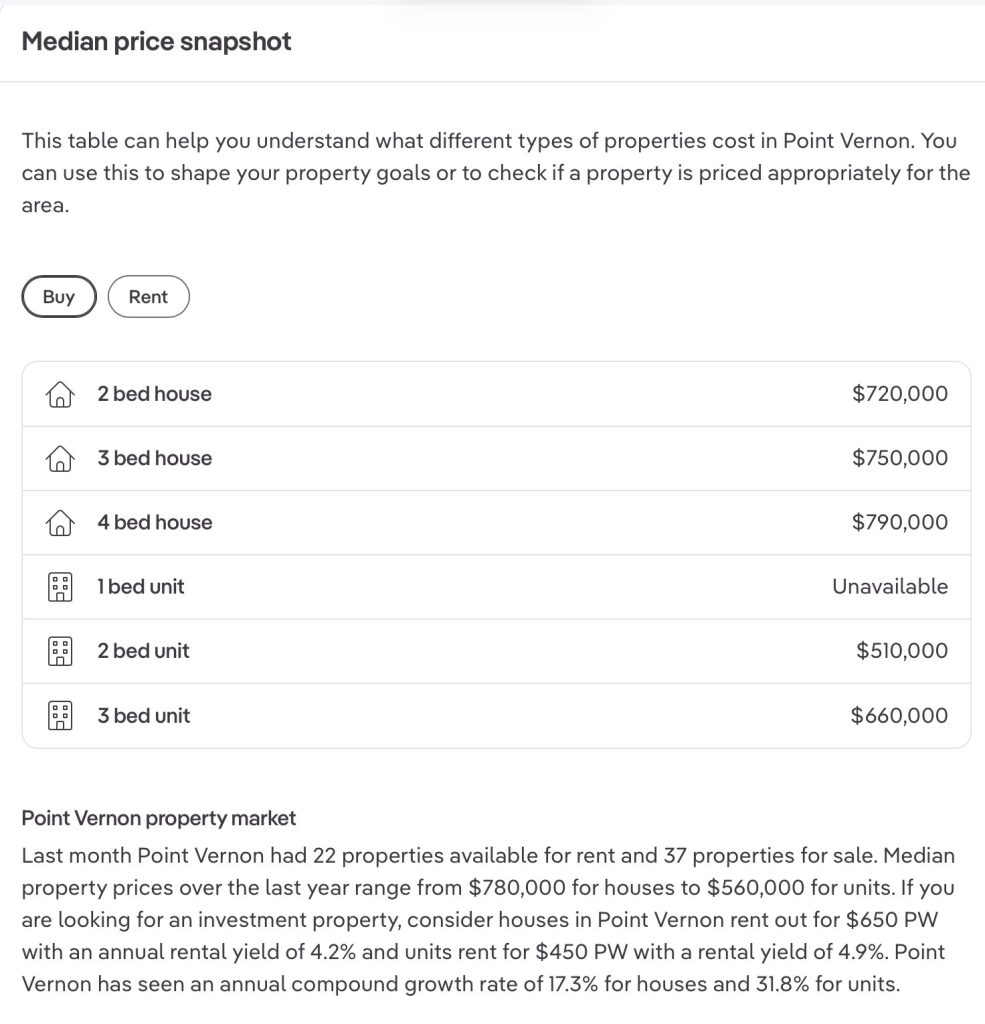Click the Unavailable status for 1 bed unit
Screen dimensions: 985x1024
[889, 586]
